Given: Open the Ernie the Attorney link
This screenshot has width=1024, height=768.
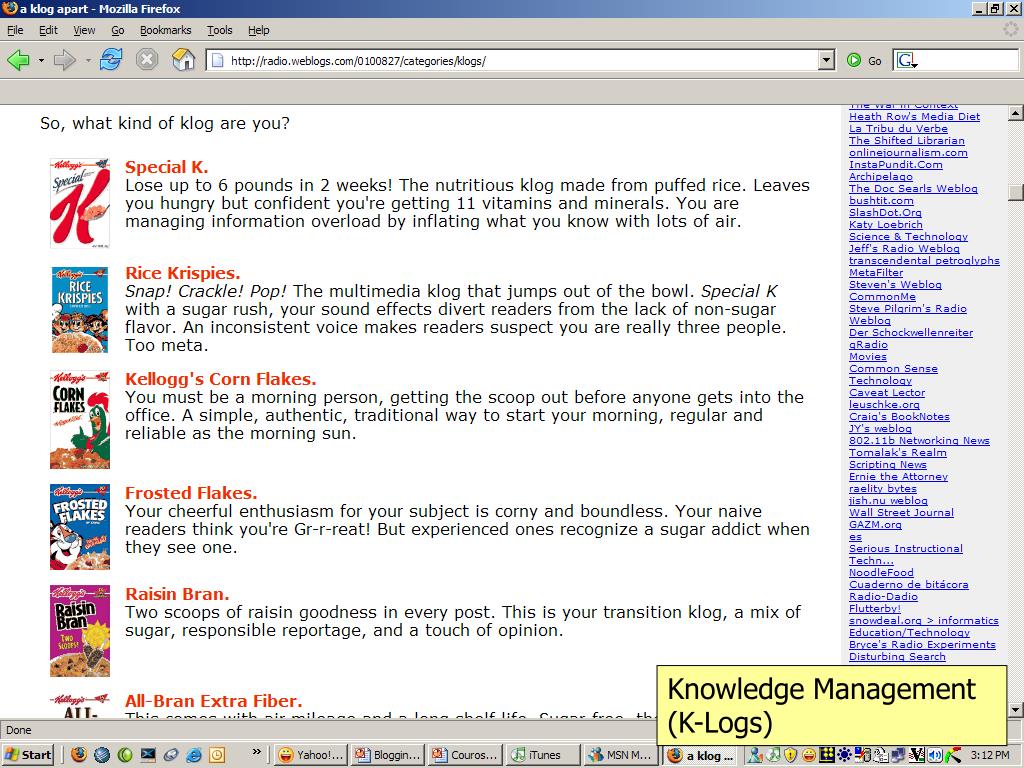Looking at the screenshot, I should [898, 477].
